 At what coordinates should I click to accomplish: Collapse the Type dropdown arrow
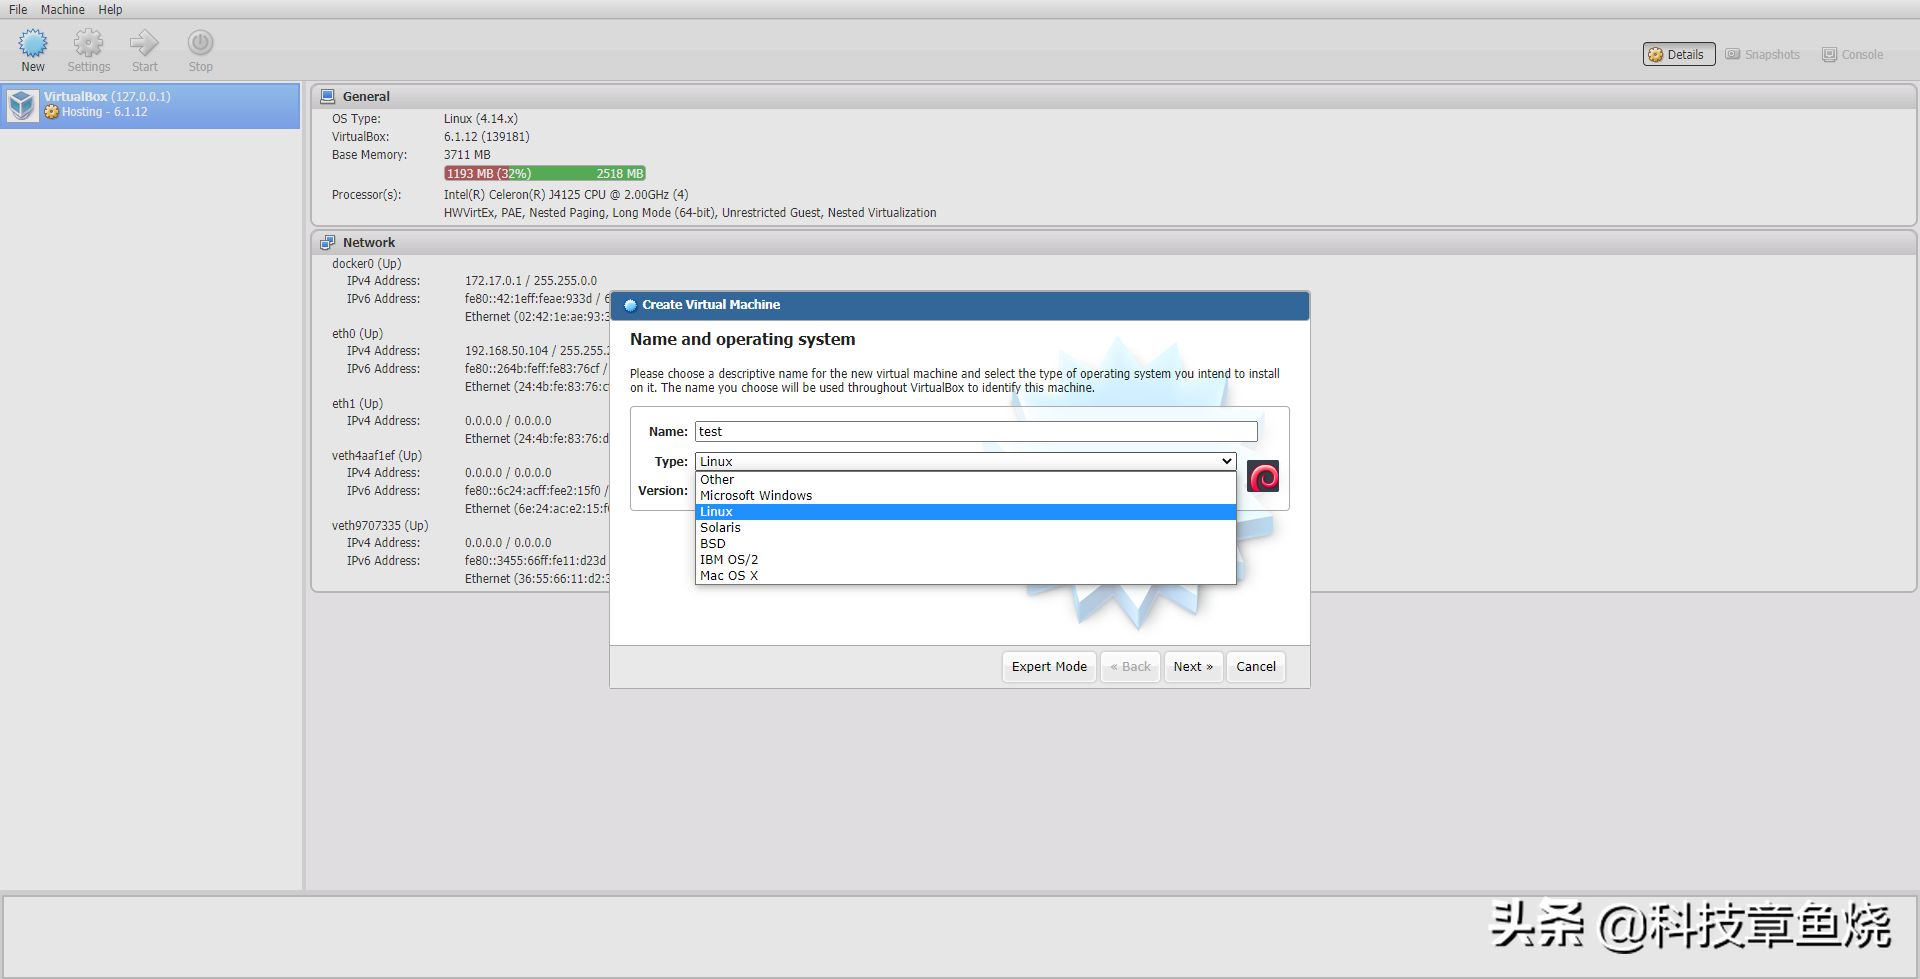(1226, 461)
